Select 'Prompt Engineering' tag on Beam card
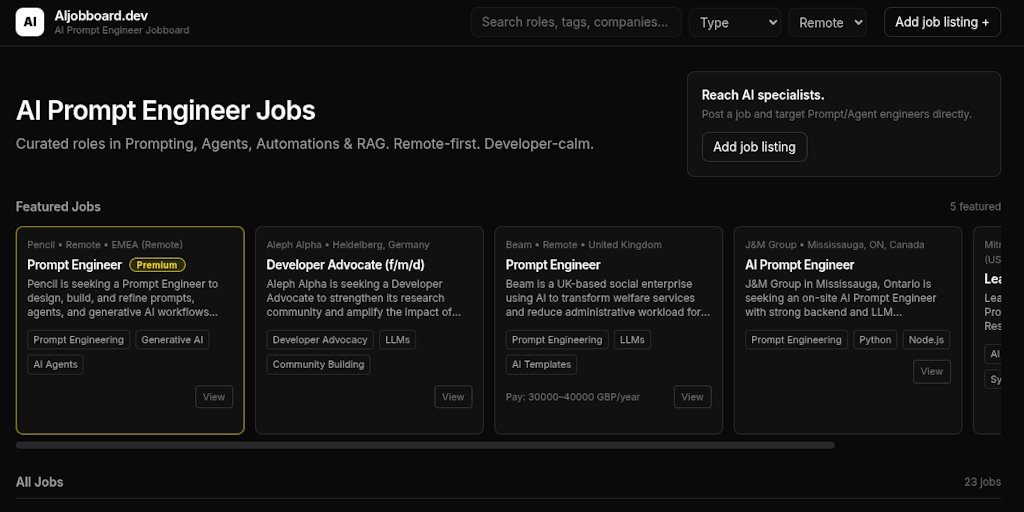Viewport: 1024px width, 512px height. 557,340
